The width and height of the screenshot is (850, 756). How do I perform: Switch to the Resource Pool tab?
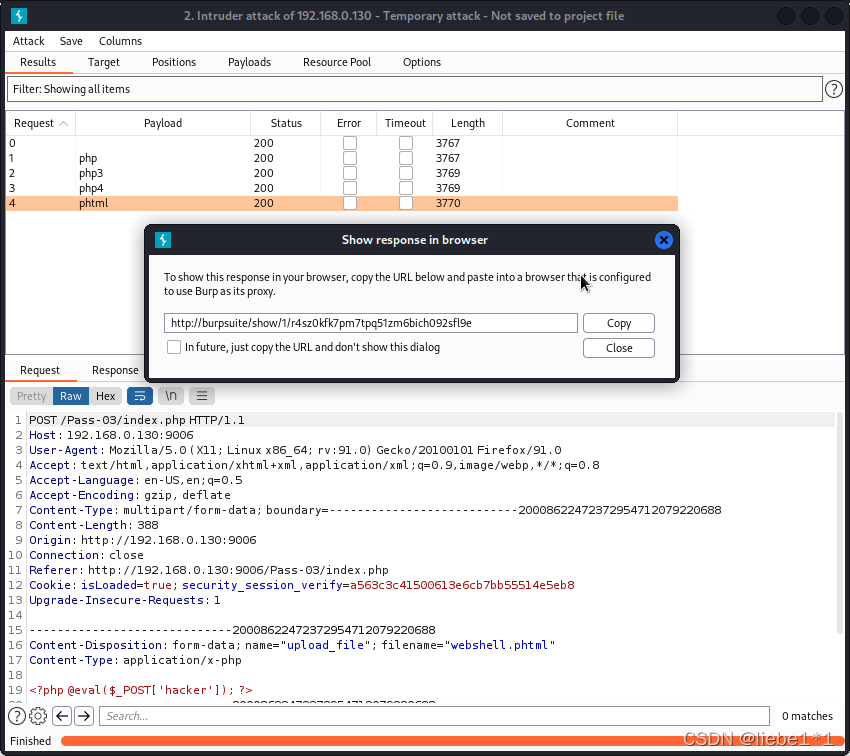337,62
